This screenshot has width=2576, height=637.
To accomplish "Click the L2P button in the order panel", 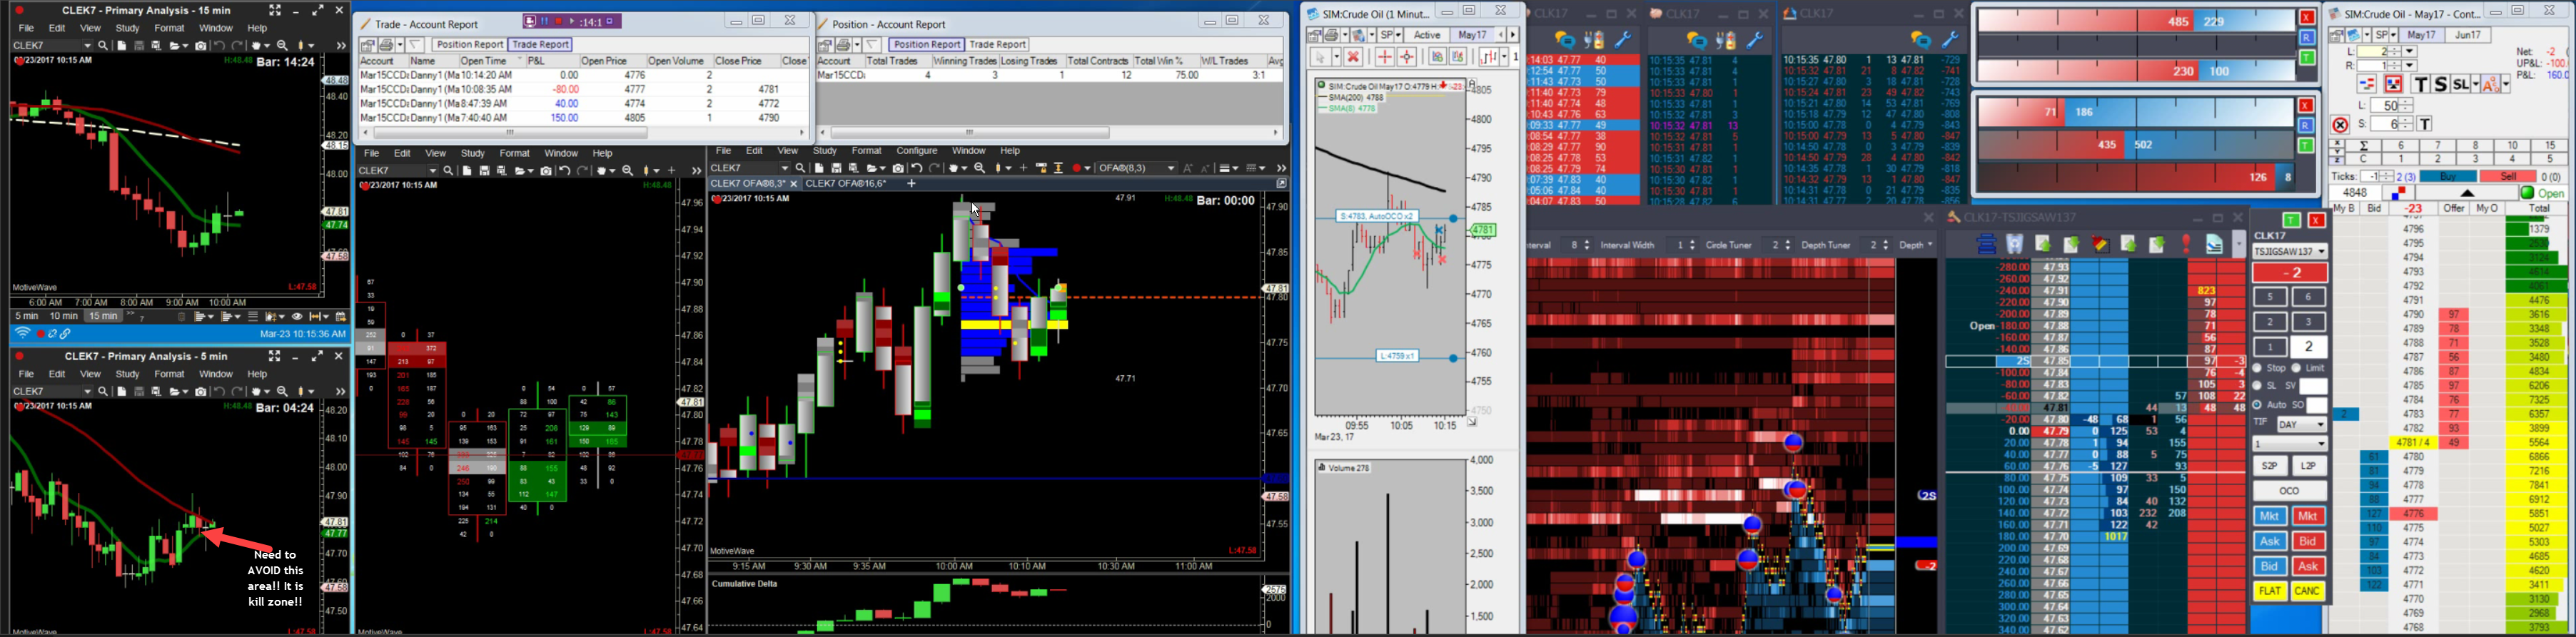I will 2308,466.
